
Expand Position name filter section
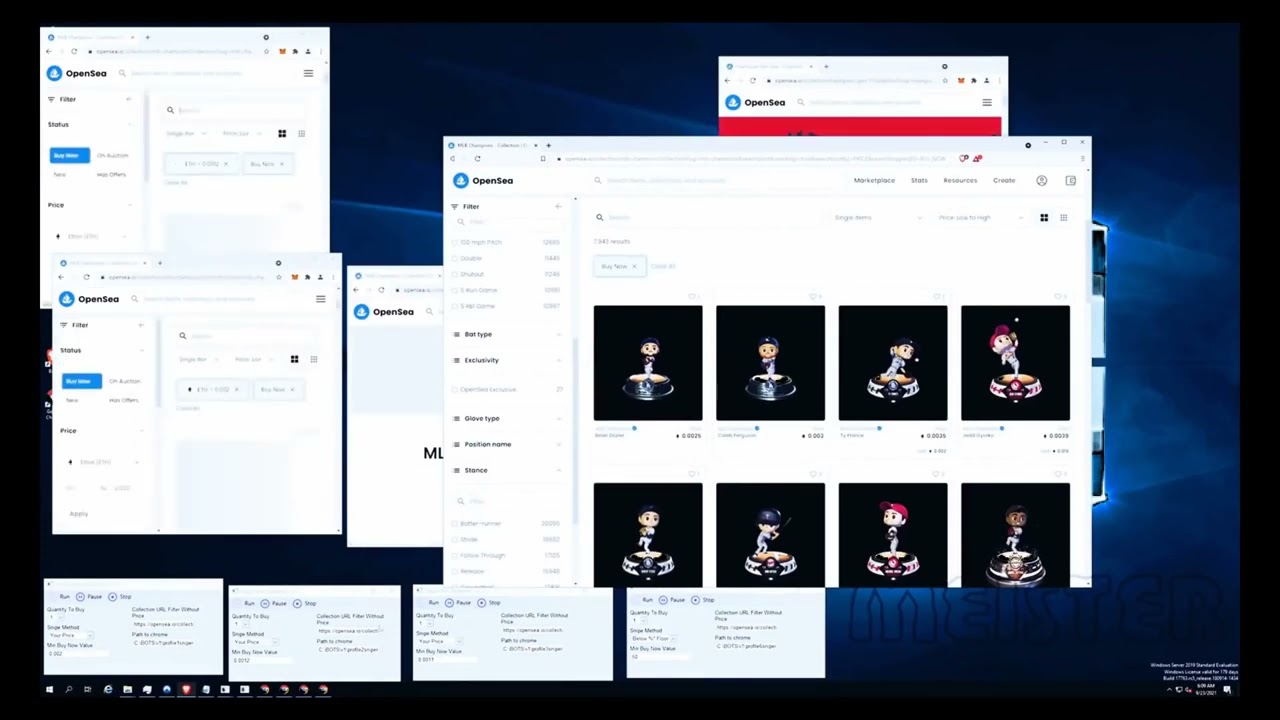click(508, 445)
